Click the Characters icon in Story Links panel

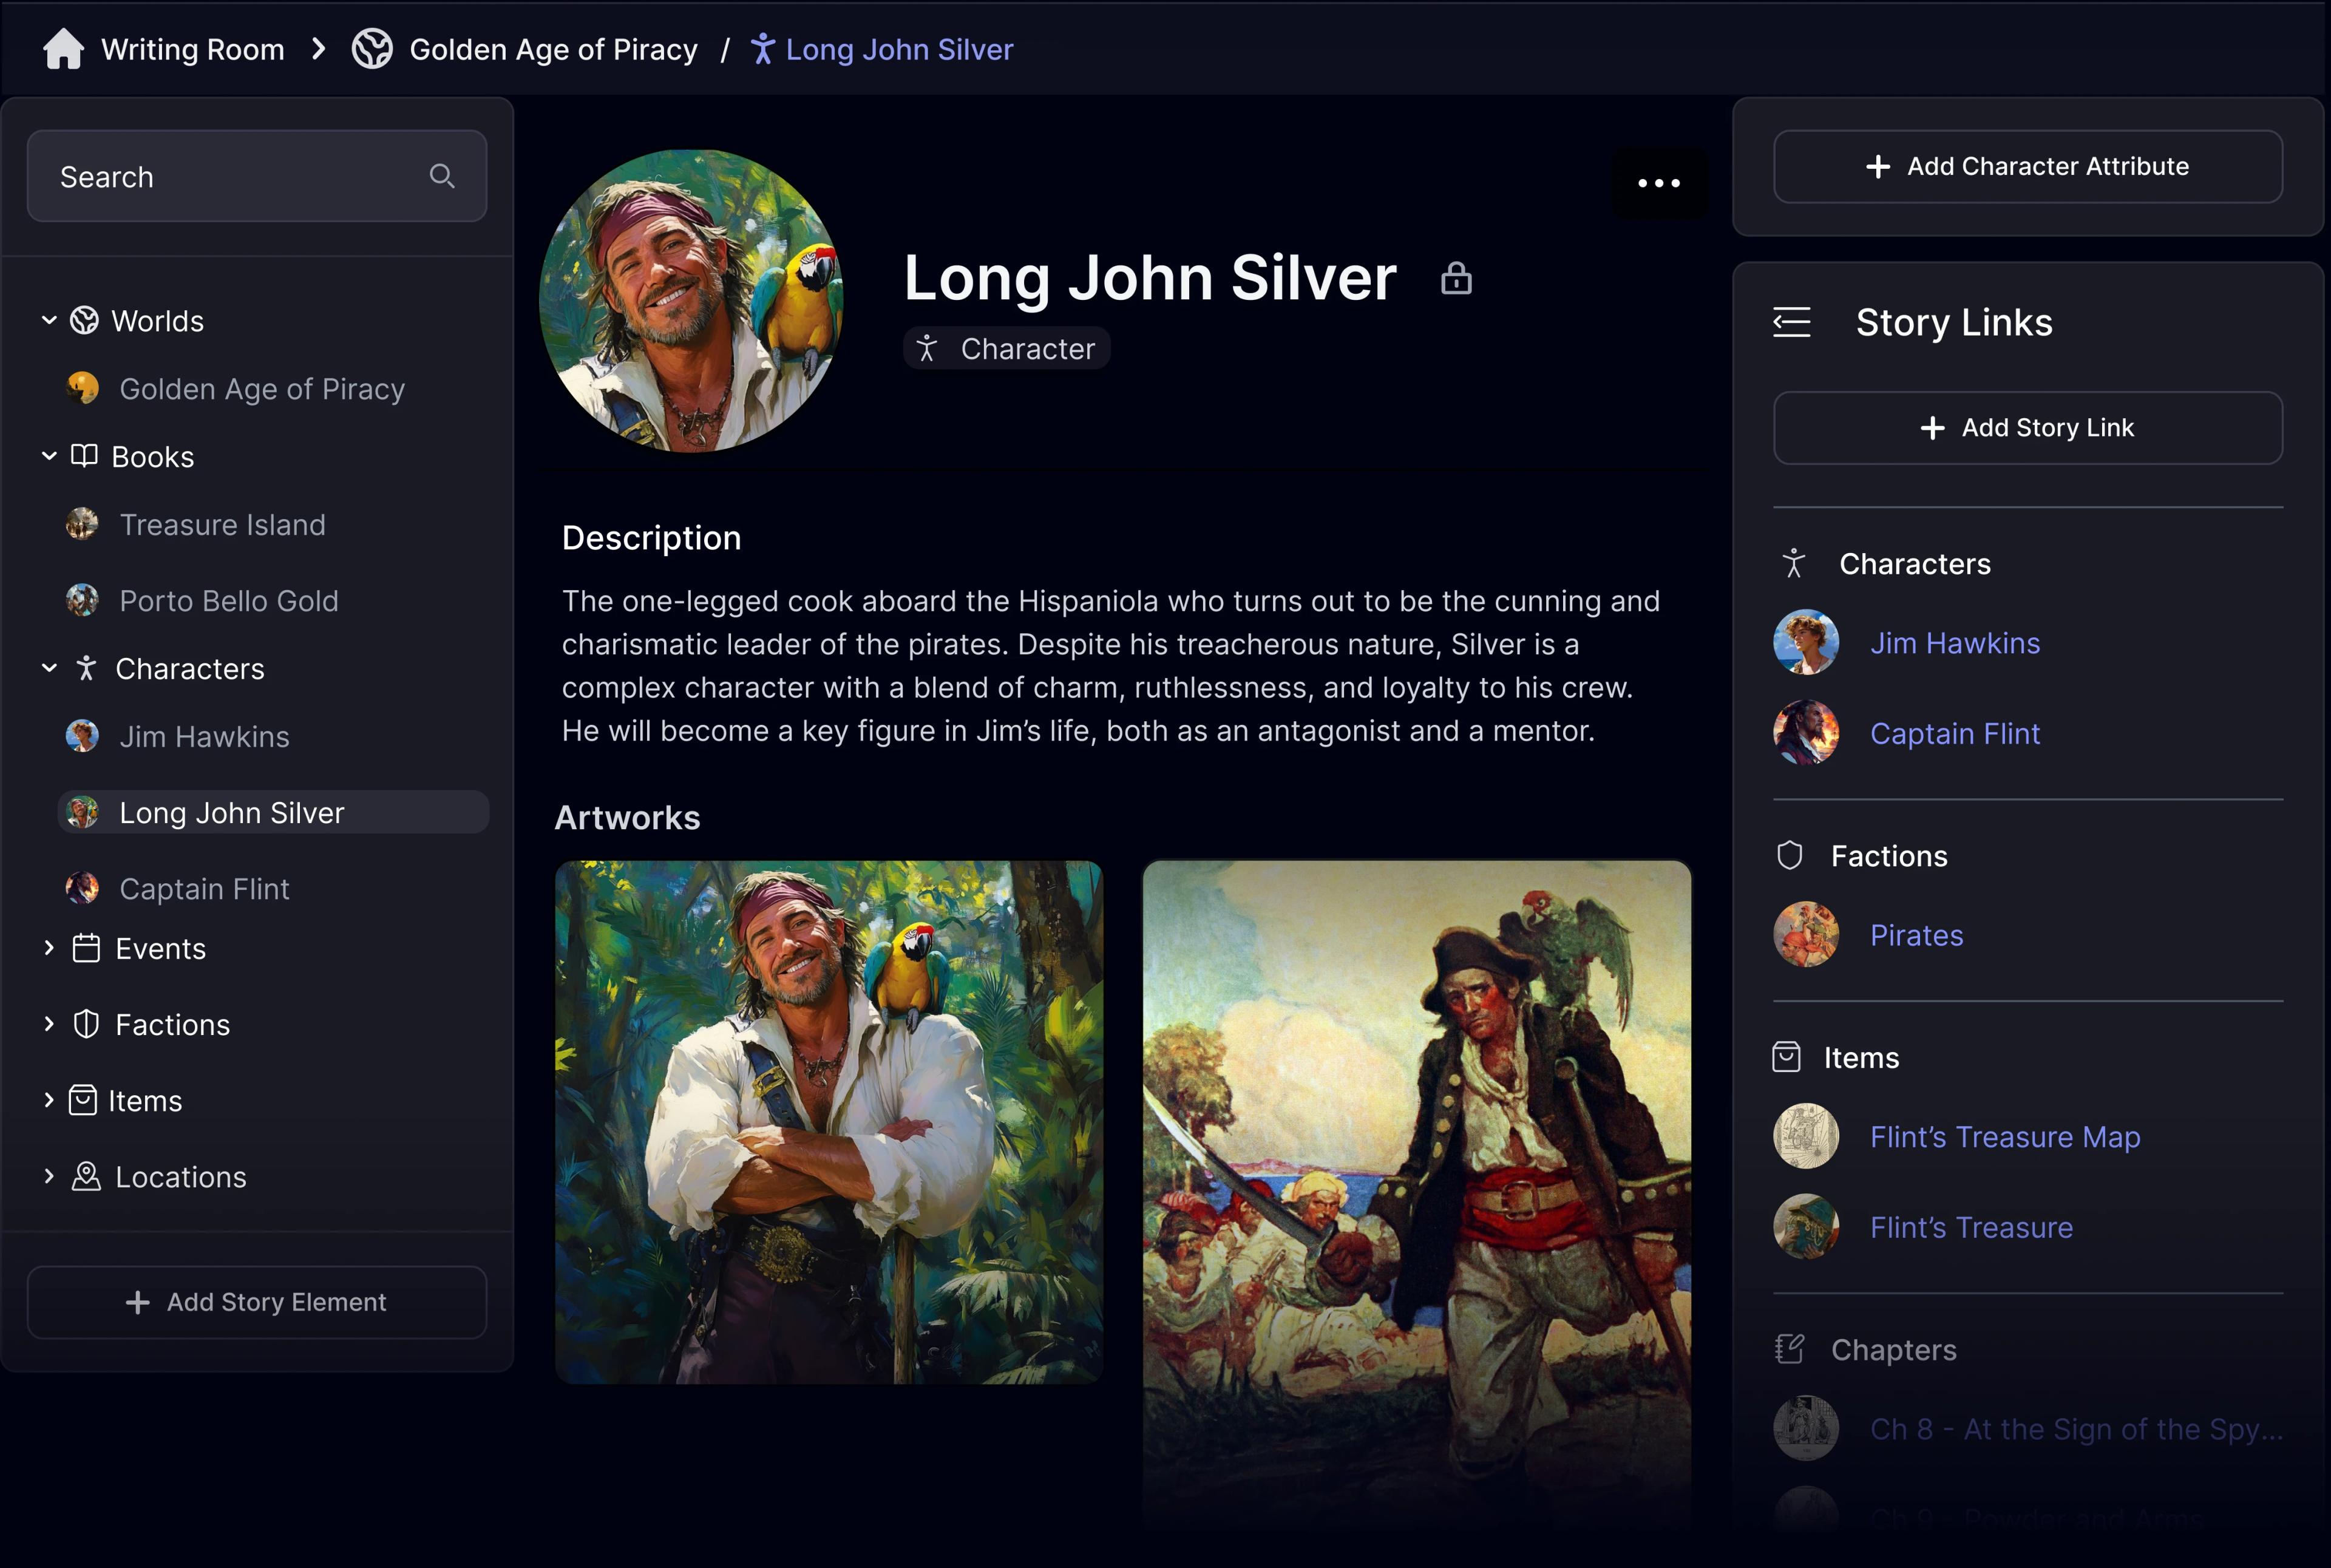pos(1793,563)
